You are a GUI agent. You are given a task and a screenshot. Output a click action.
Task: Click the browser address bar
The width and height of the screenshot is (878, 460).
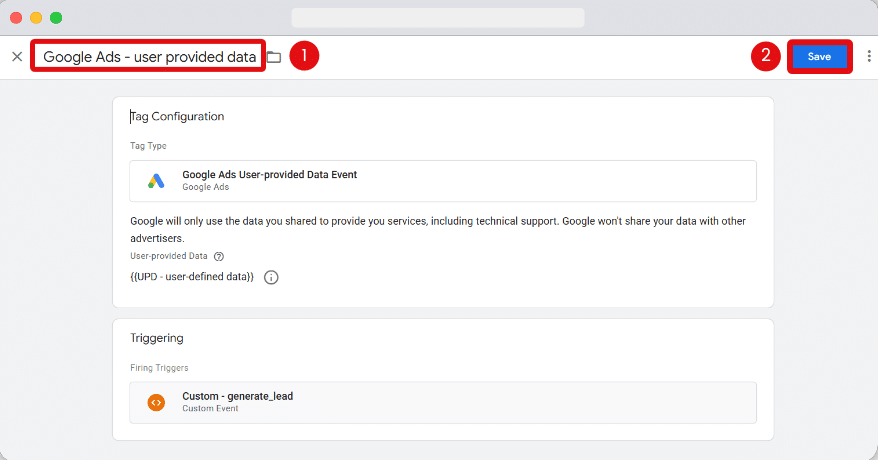(438, 17)
